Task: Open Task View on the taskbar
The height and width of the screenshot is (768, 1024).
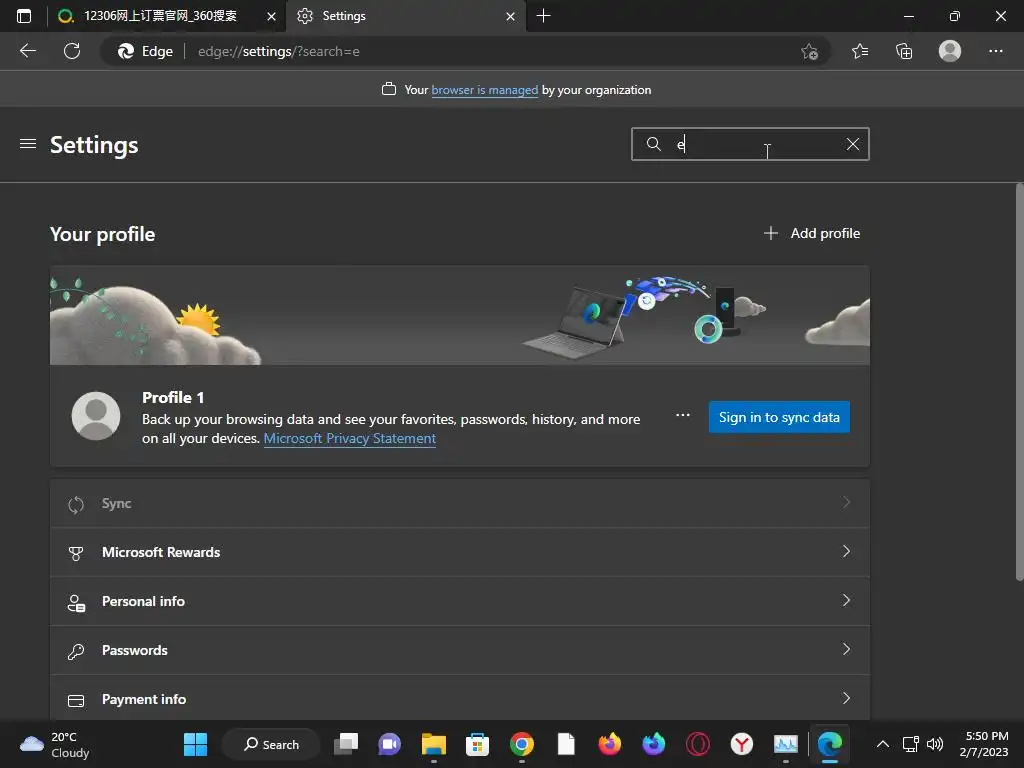Action: [346, 744]
